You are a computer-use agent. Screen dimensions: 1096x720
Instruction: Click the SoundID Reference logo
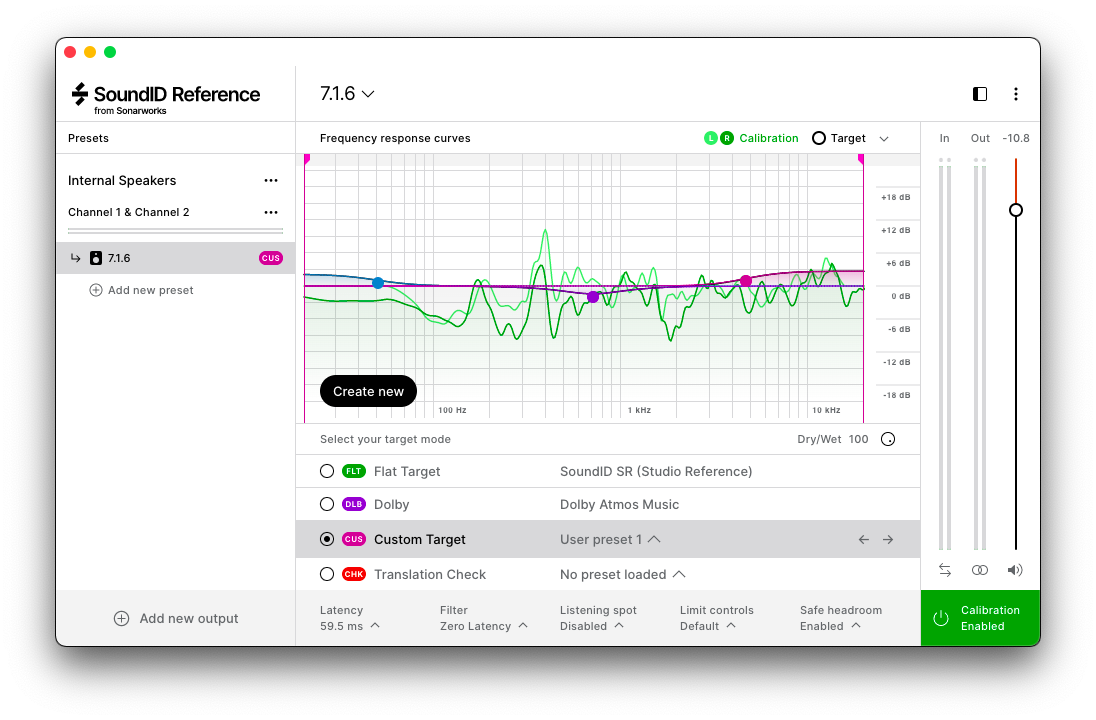coord(166,98)
